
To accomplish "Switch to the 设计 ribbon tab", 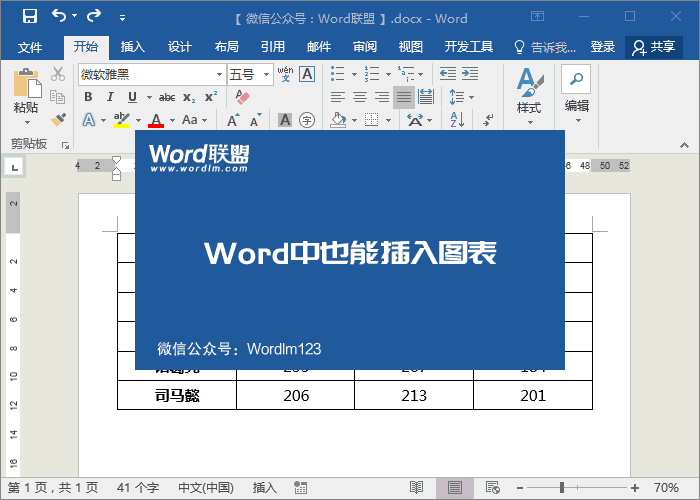I will coord(179,47).
